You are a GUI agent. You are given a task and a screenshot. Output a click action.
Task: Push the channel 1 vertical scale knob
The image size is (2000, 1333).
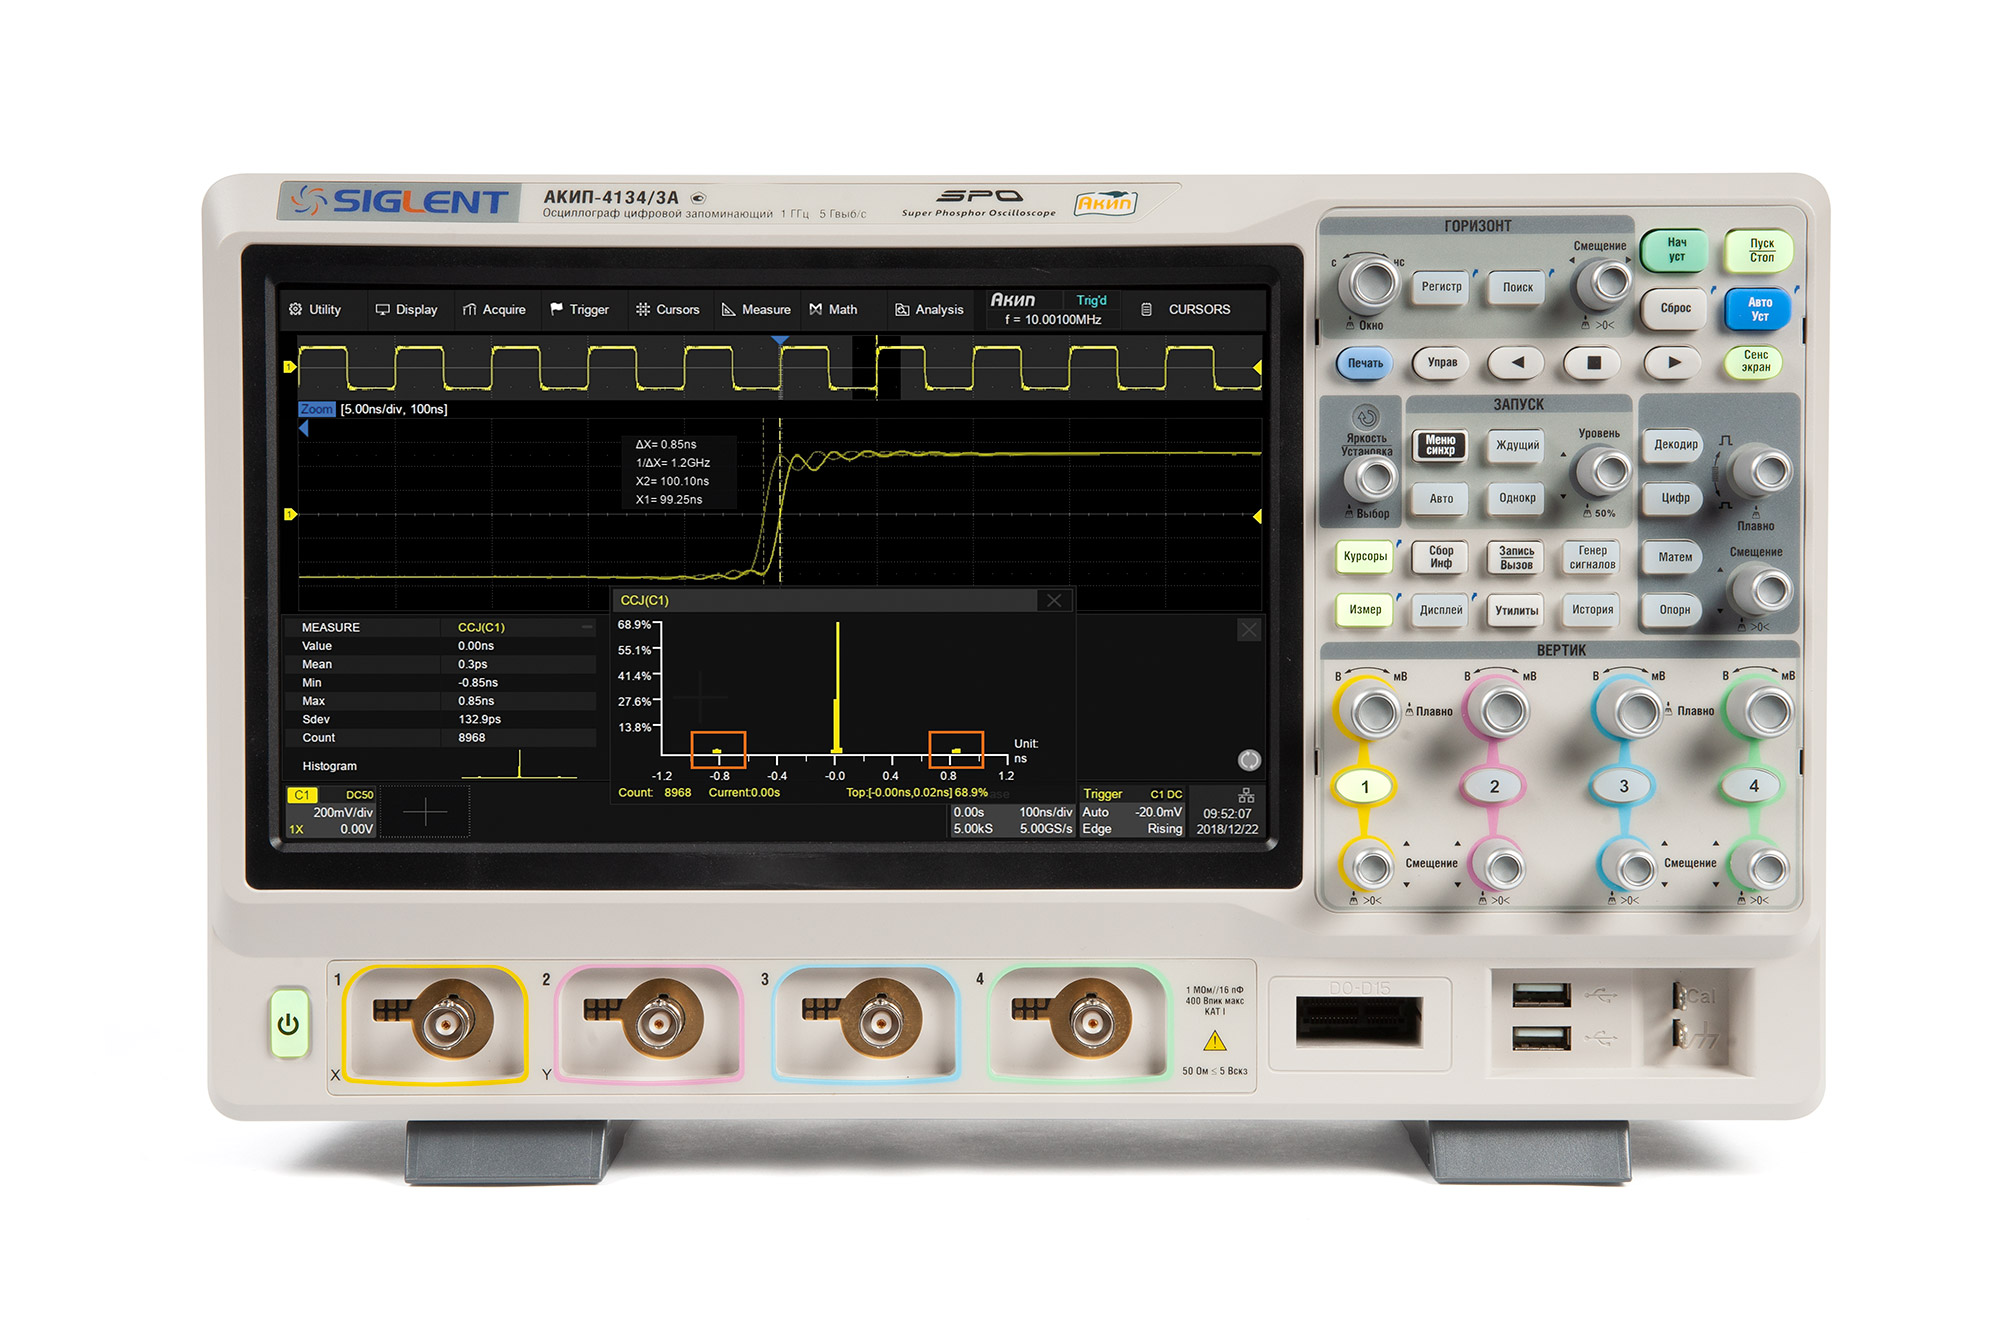[1370, 712]
